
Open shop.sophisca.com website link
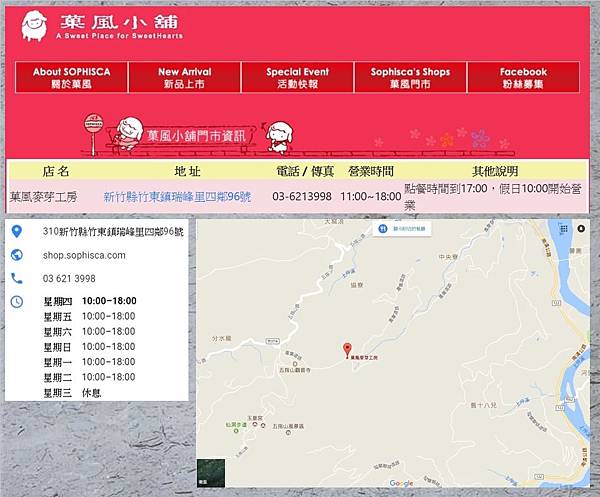pyautogui.click(x=84, y=255)
